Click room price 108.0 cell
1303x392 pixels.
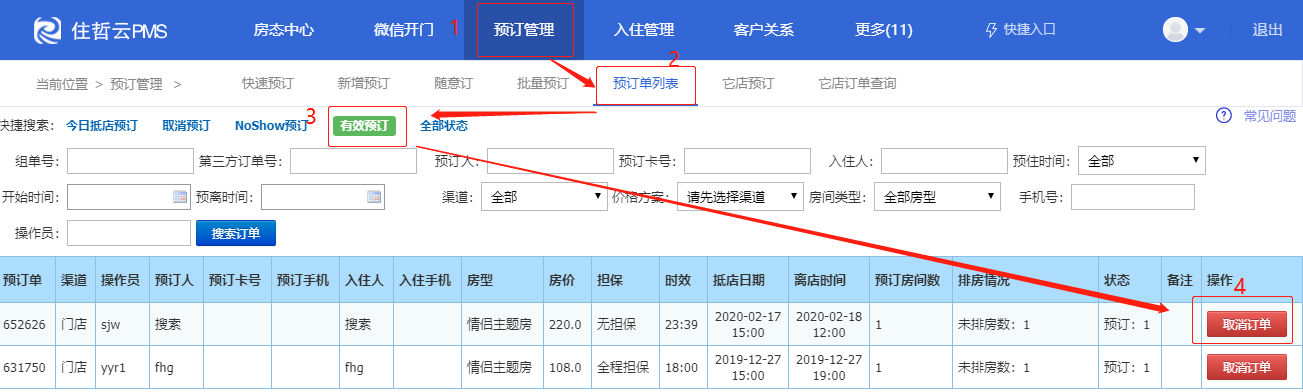click(565, 367)
